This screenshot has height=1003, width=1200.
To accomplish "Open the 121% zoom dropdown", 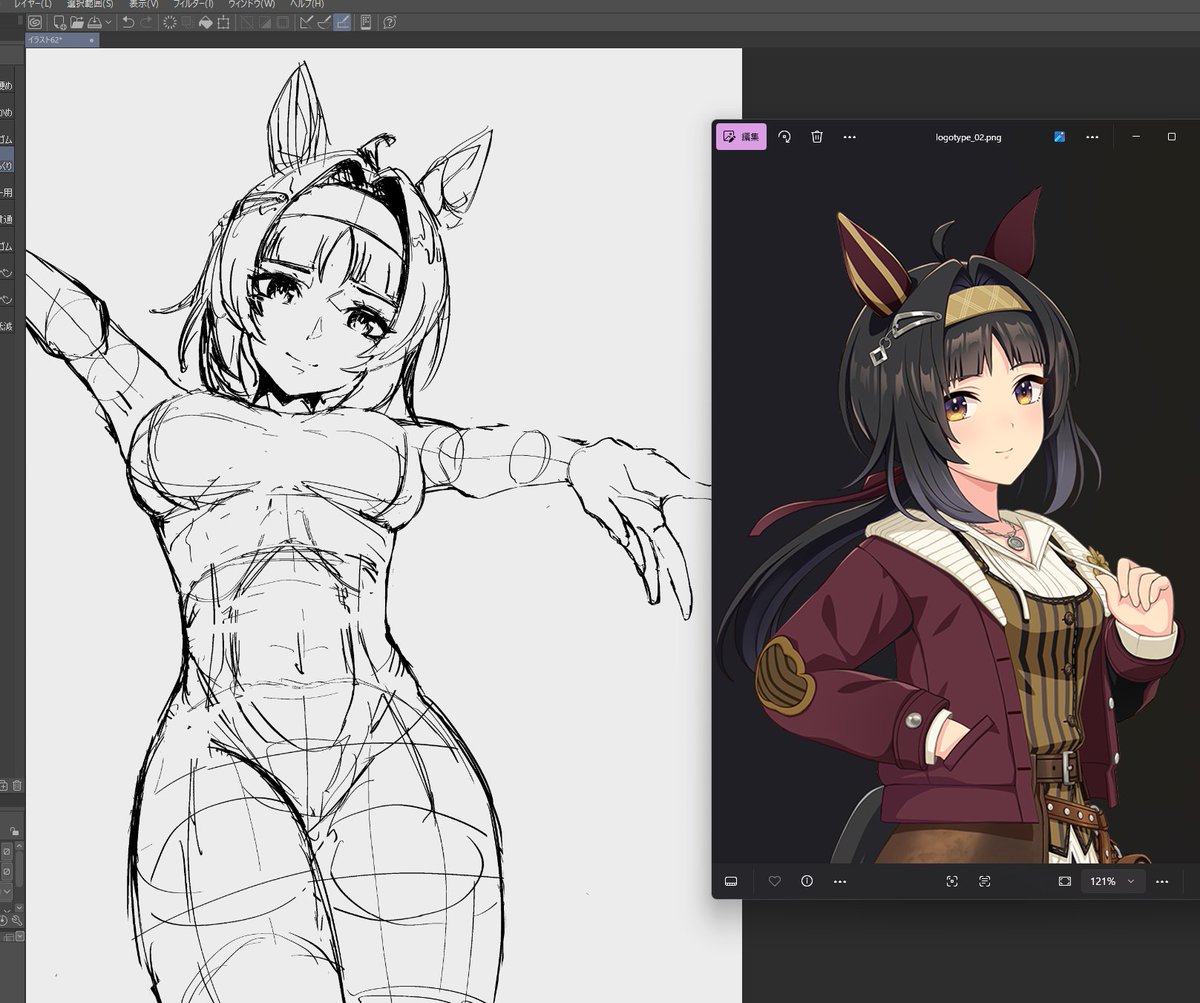I will (1112, 881).
